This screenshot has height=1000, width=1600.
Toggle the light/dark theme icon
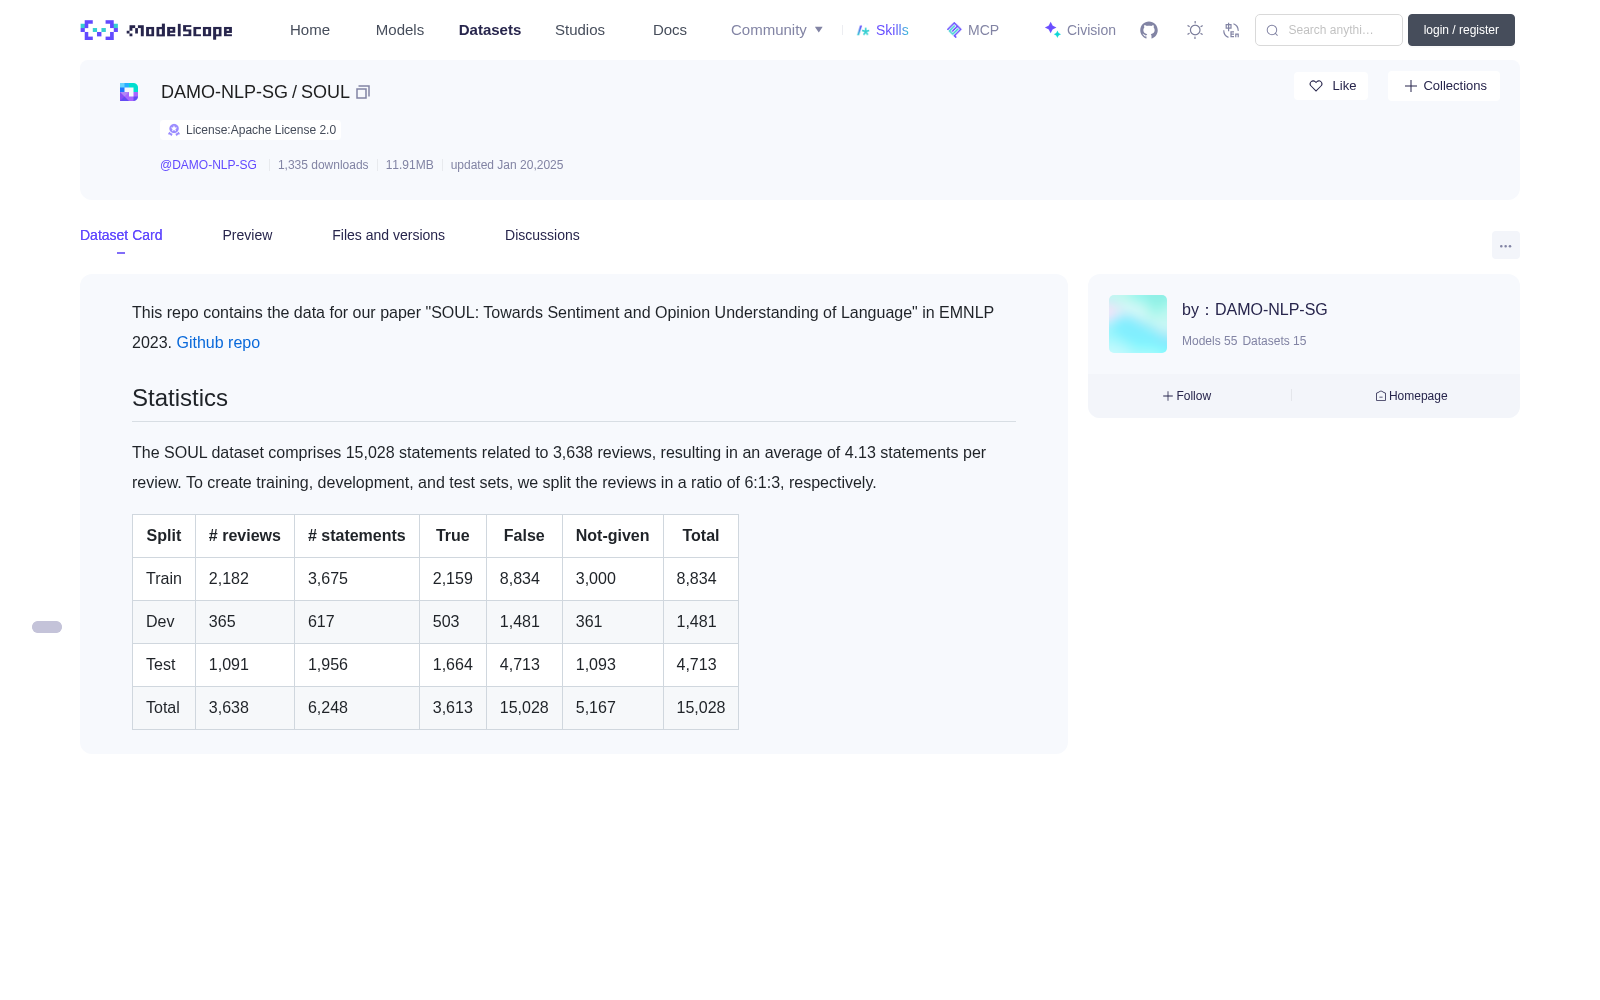[x=1195, y=30]
